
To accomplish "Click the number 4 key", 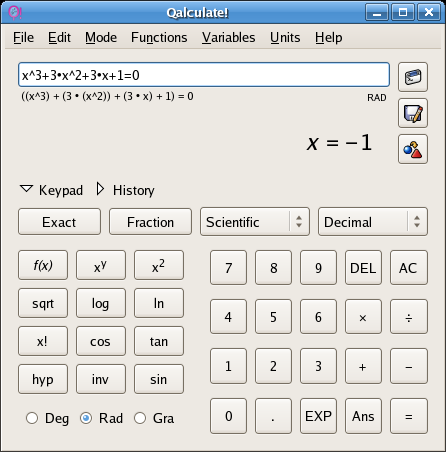I will click(x=228, y=317).
